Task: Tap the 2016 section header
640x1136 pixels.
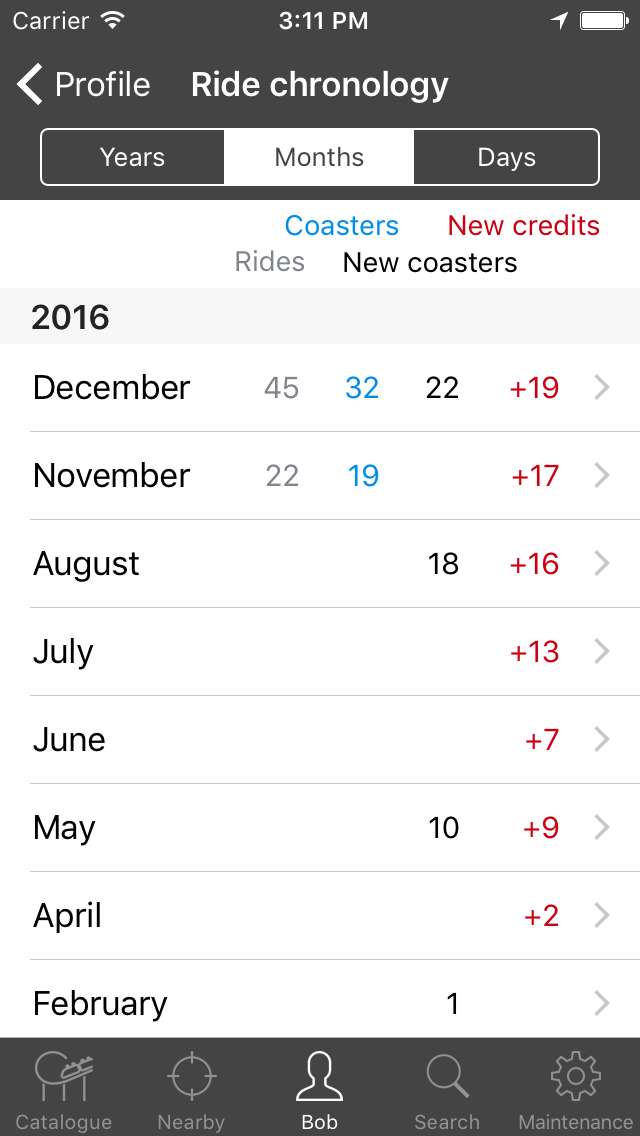Action: [x=71, y=317]
